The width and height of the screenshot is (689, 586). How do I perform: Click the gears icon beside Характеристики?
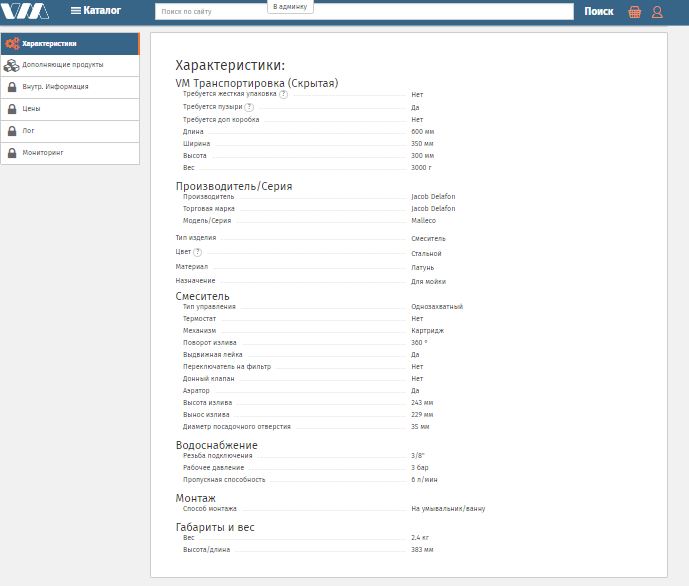[x=12, y=43]
